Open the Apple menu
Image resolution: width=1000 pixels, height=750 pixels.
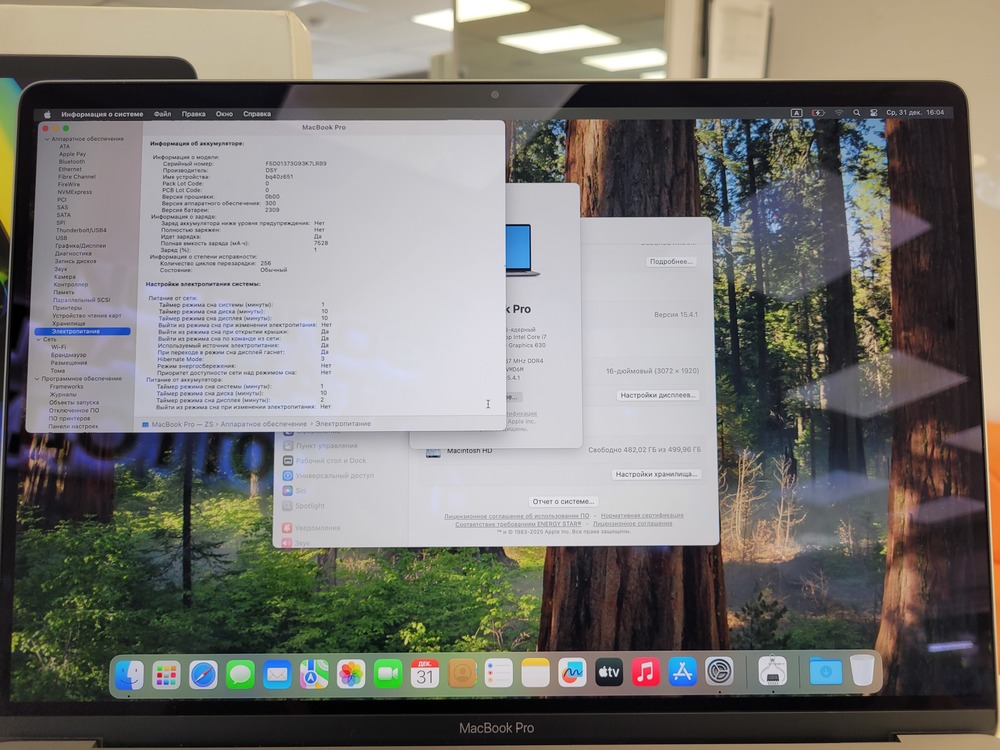pos(47,115)
